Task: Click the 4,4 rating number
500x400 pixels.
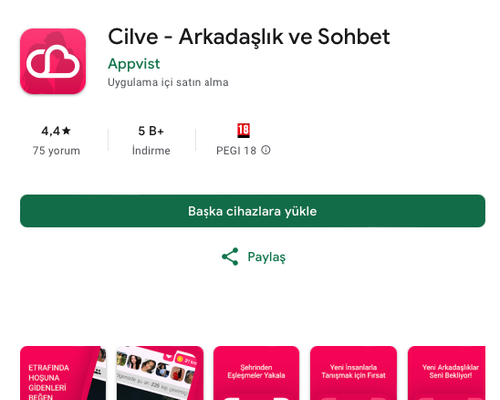Action: 51,131
